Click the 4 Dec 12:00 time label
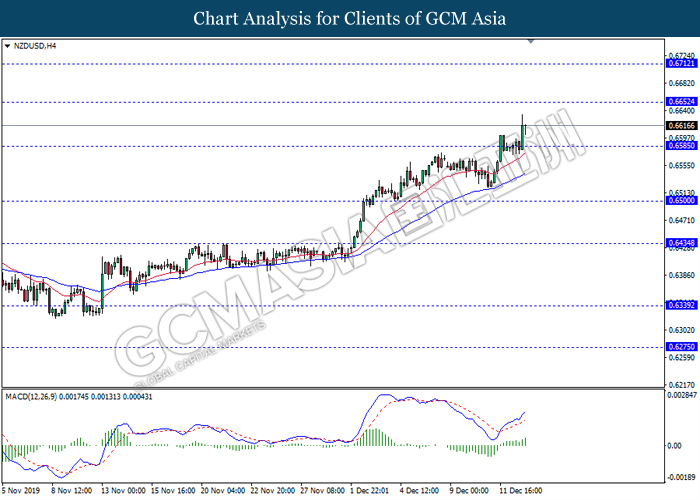This screenshot has height=500, width=700. tap(419, 490)
